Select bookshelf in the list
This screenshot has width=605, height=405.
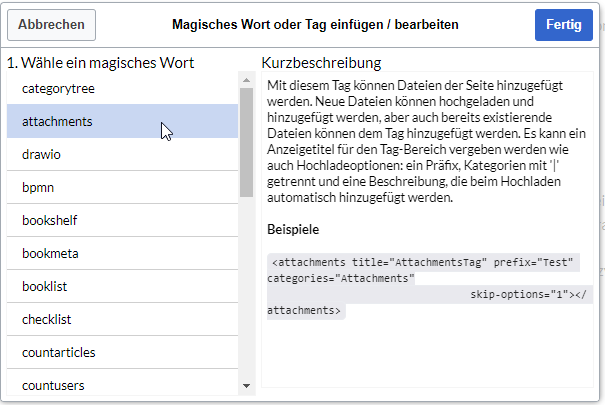click(x=122, y=220)
